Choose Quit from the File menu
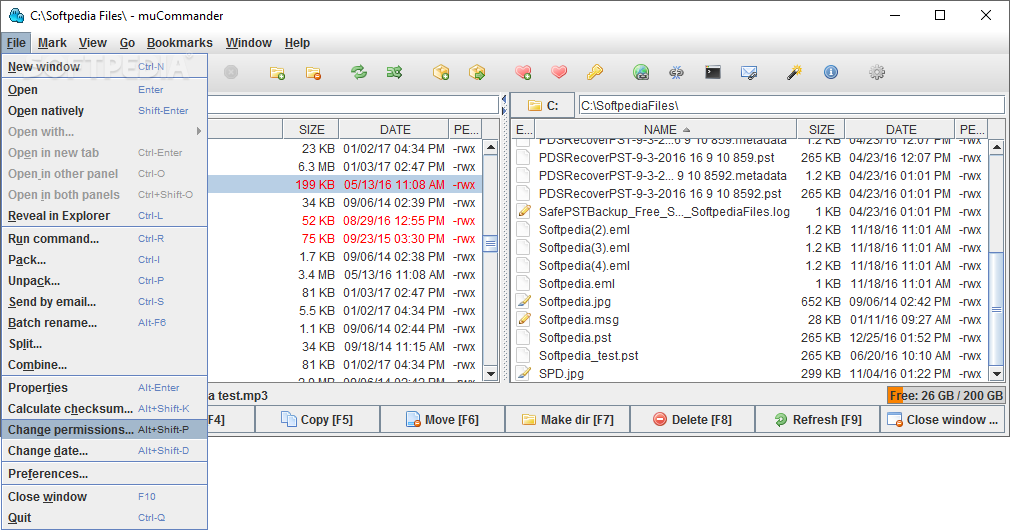 (x=104, y=518)
